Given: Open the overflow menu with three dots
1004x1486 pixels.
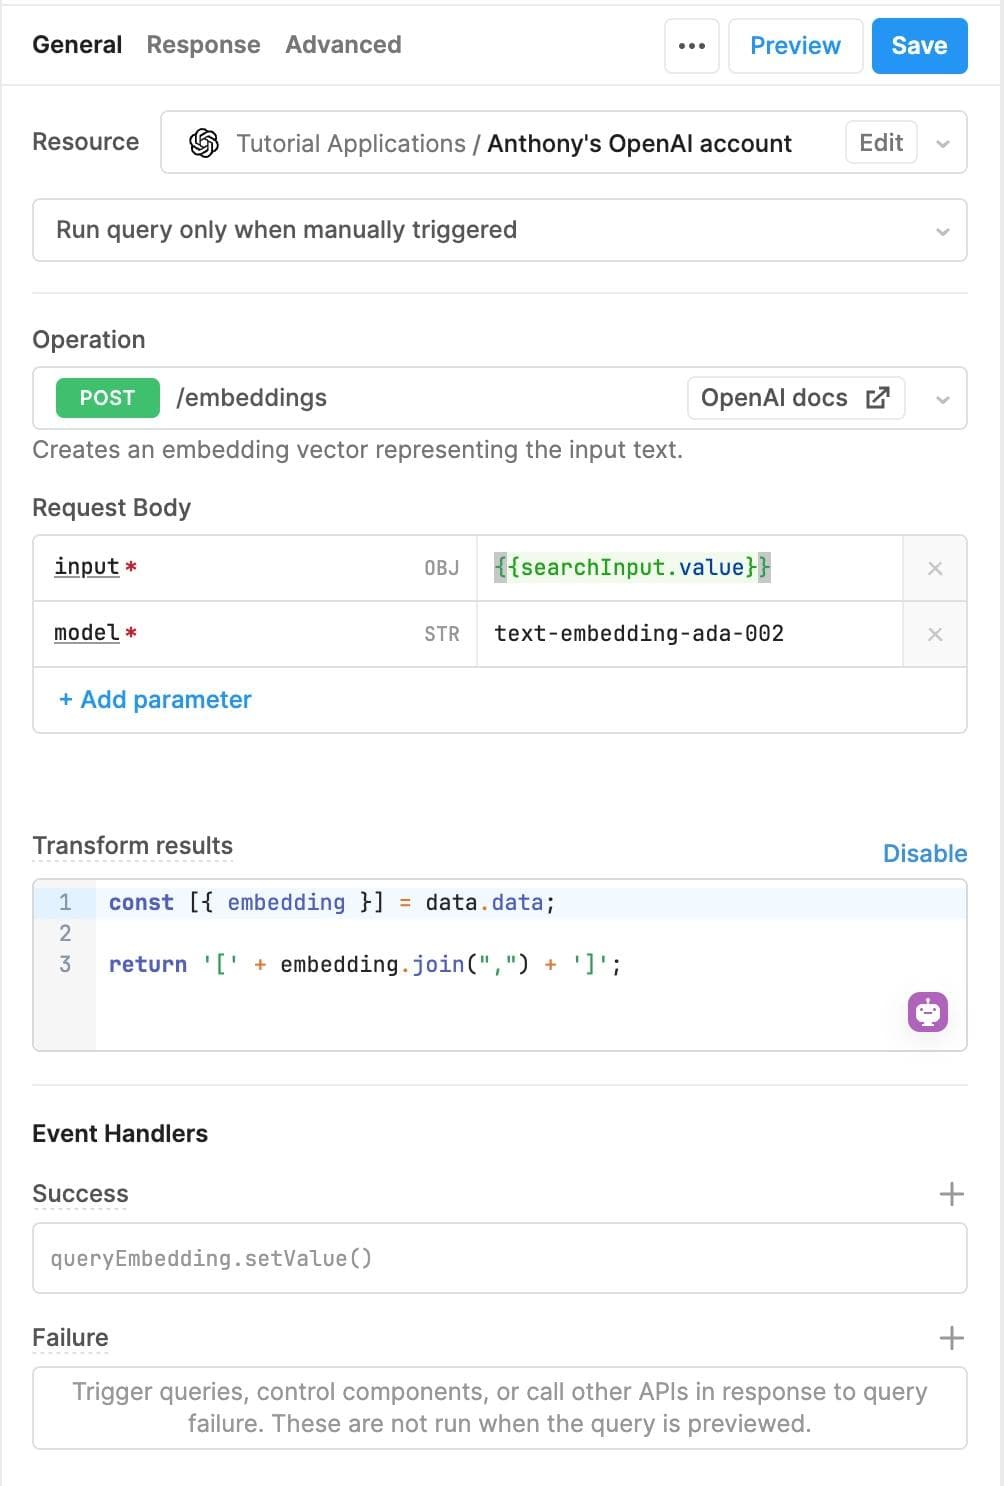Looking at the screenshot, I should [x=692, y=45].
